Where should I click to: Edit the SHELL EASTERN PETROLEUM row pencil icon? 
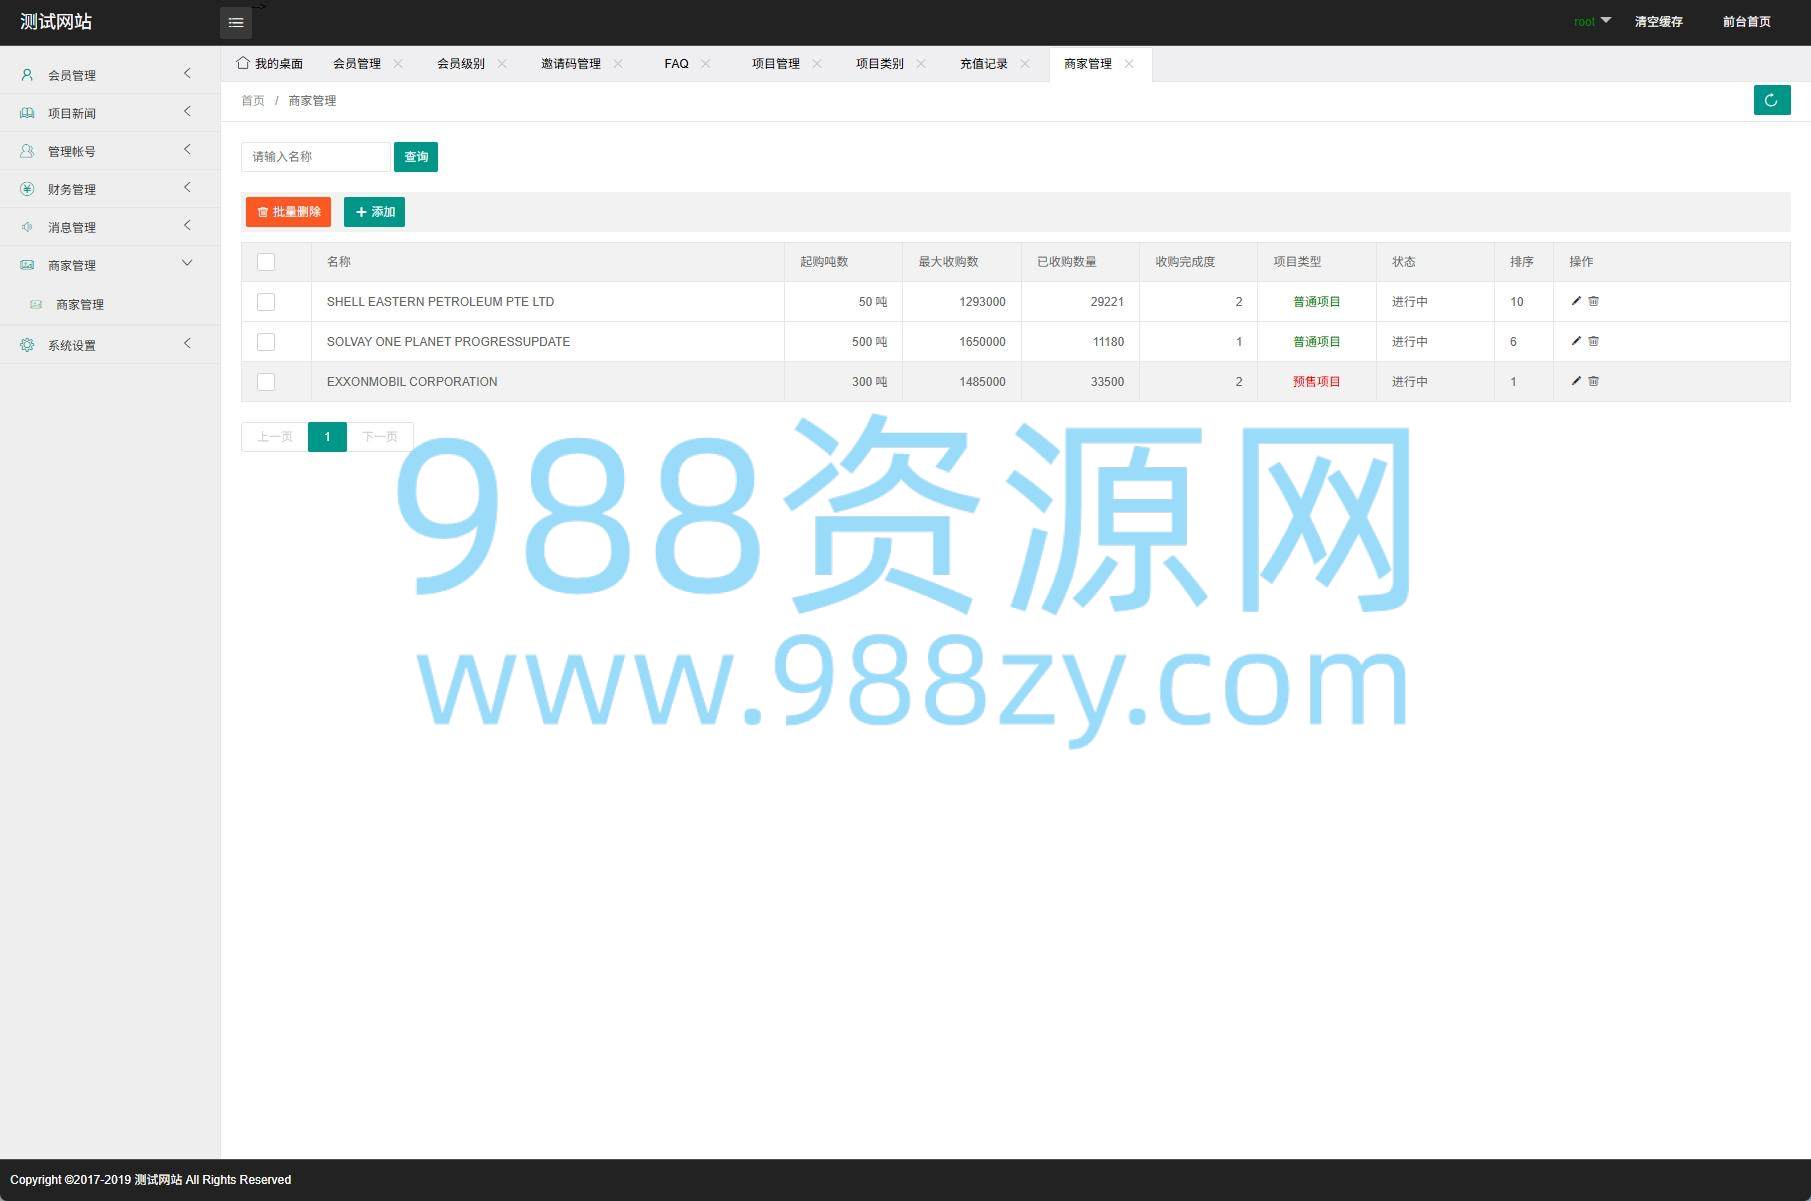point(1576,301)
